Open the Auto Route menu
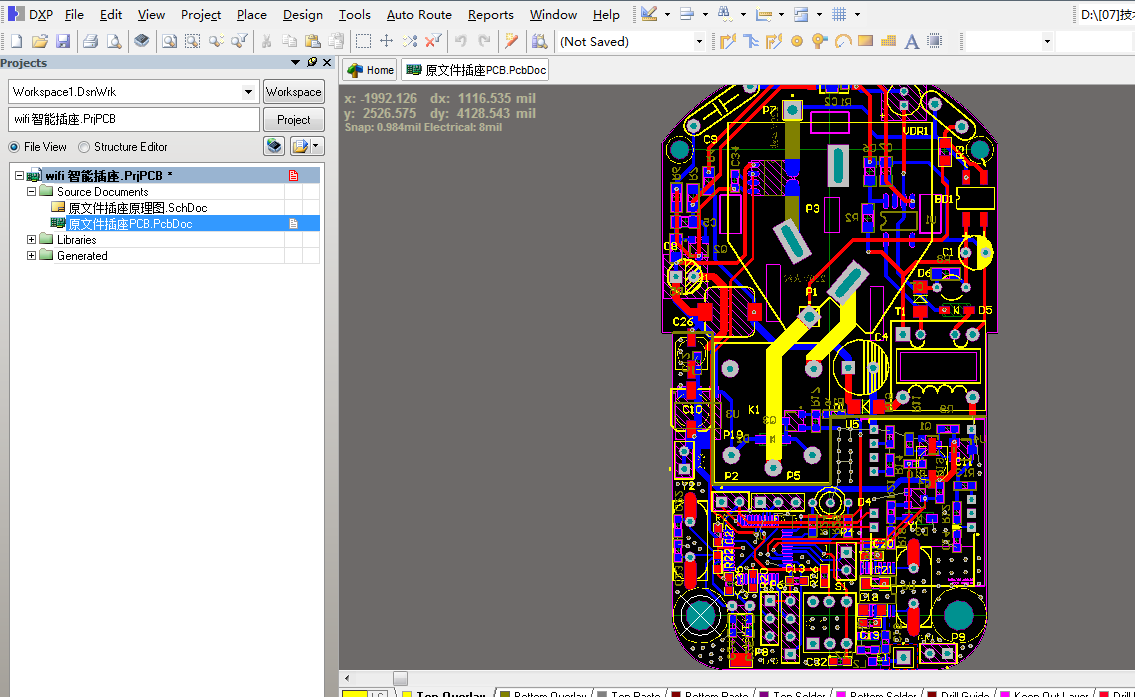This screenshot has width=1135, height=697. coord(419,14)
